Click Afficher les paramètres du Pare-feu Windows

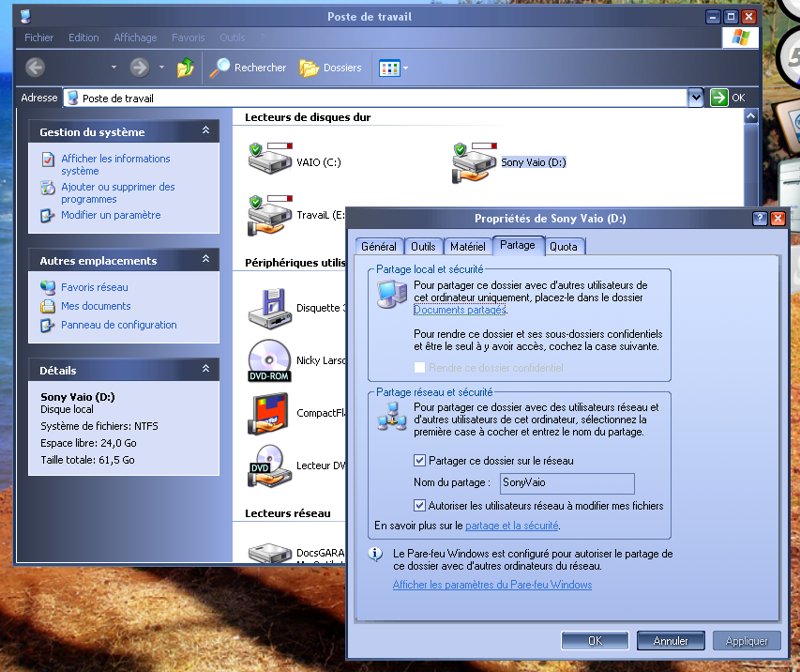click(x=492, y=585)
